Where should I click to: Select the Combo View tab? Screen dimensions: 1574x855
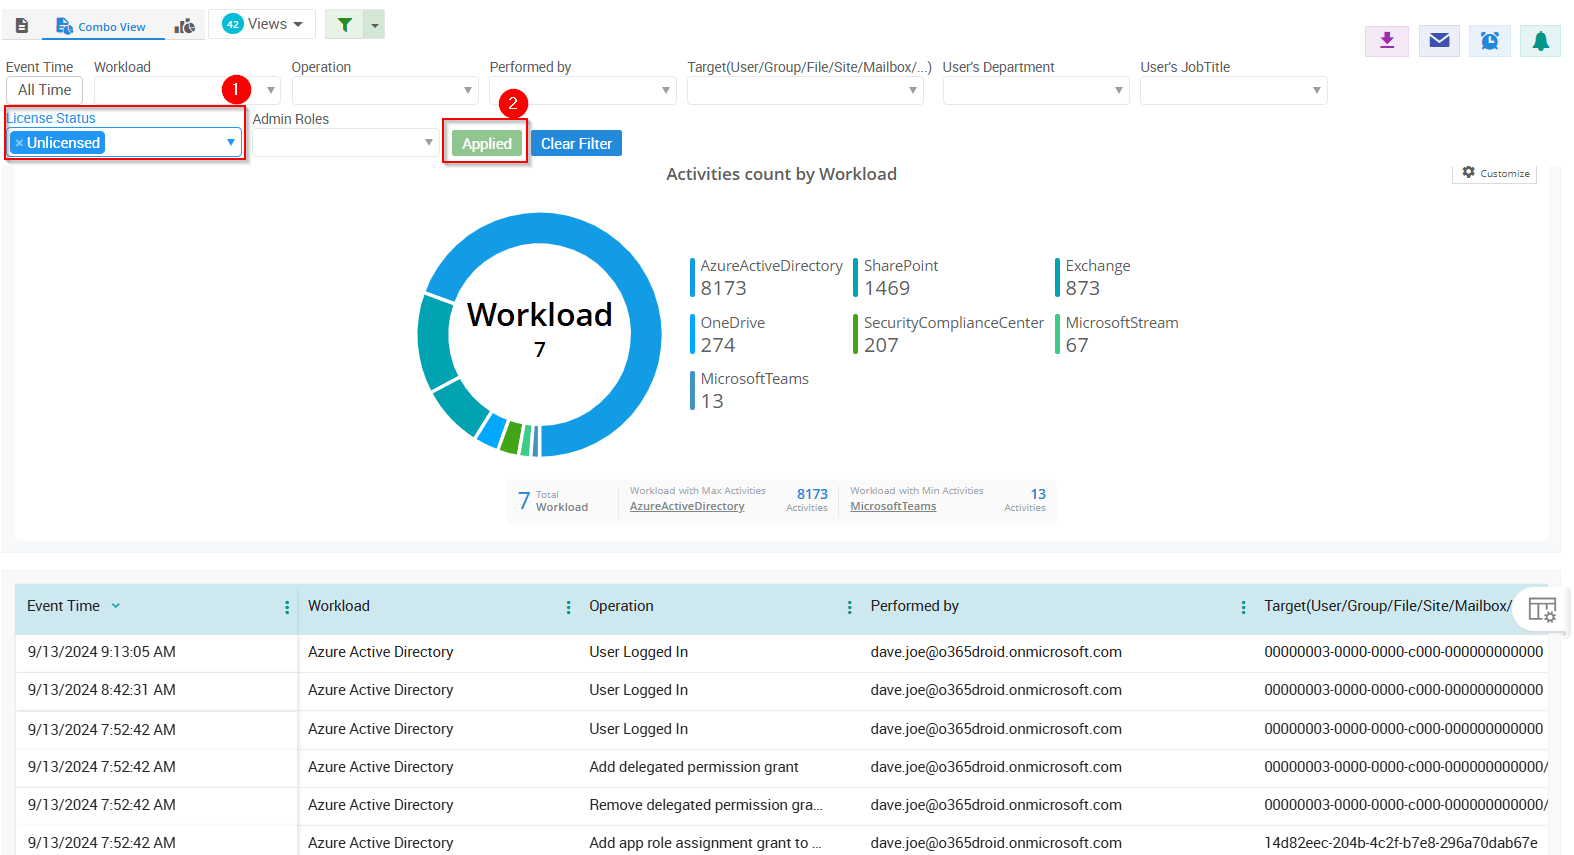pos(102,27)
